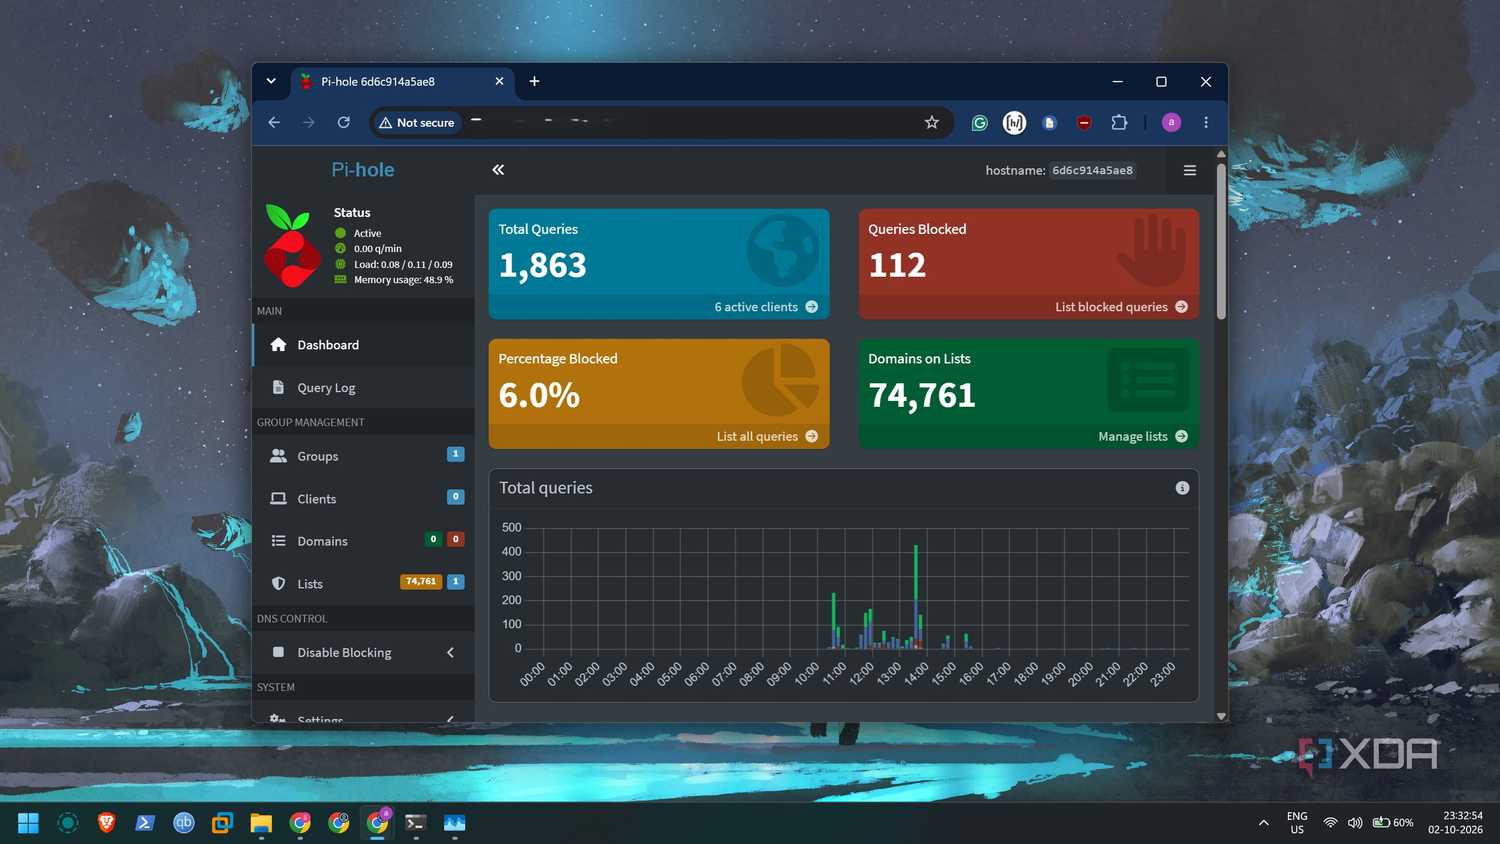Bookmark this page with star icon

[932, 122]
